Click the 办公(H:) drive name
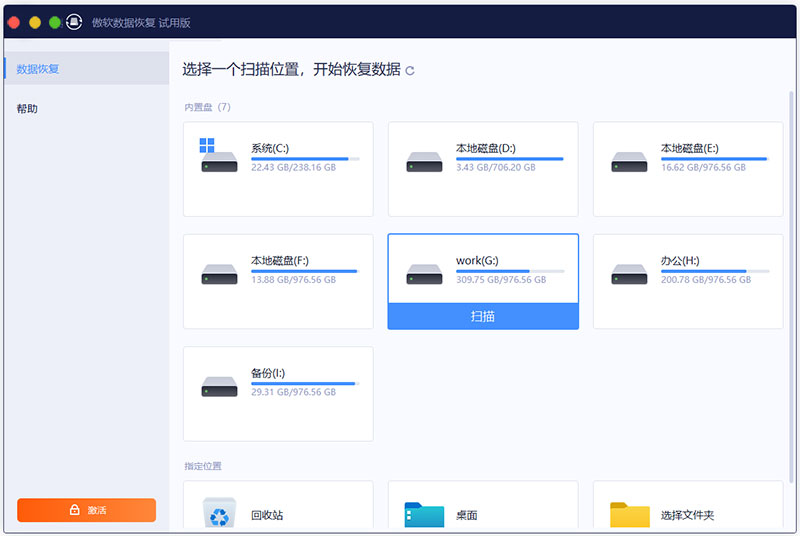The height and width of the screenshot is (536, 800). click(680, 261)
